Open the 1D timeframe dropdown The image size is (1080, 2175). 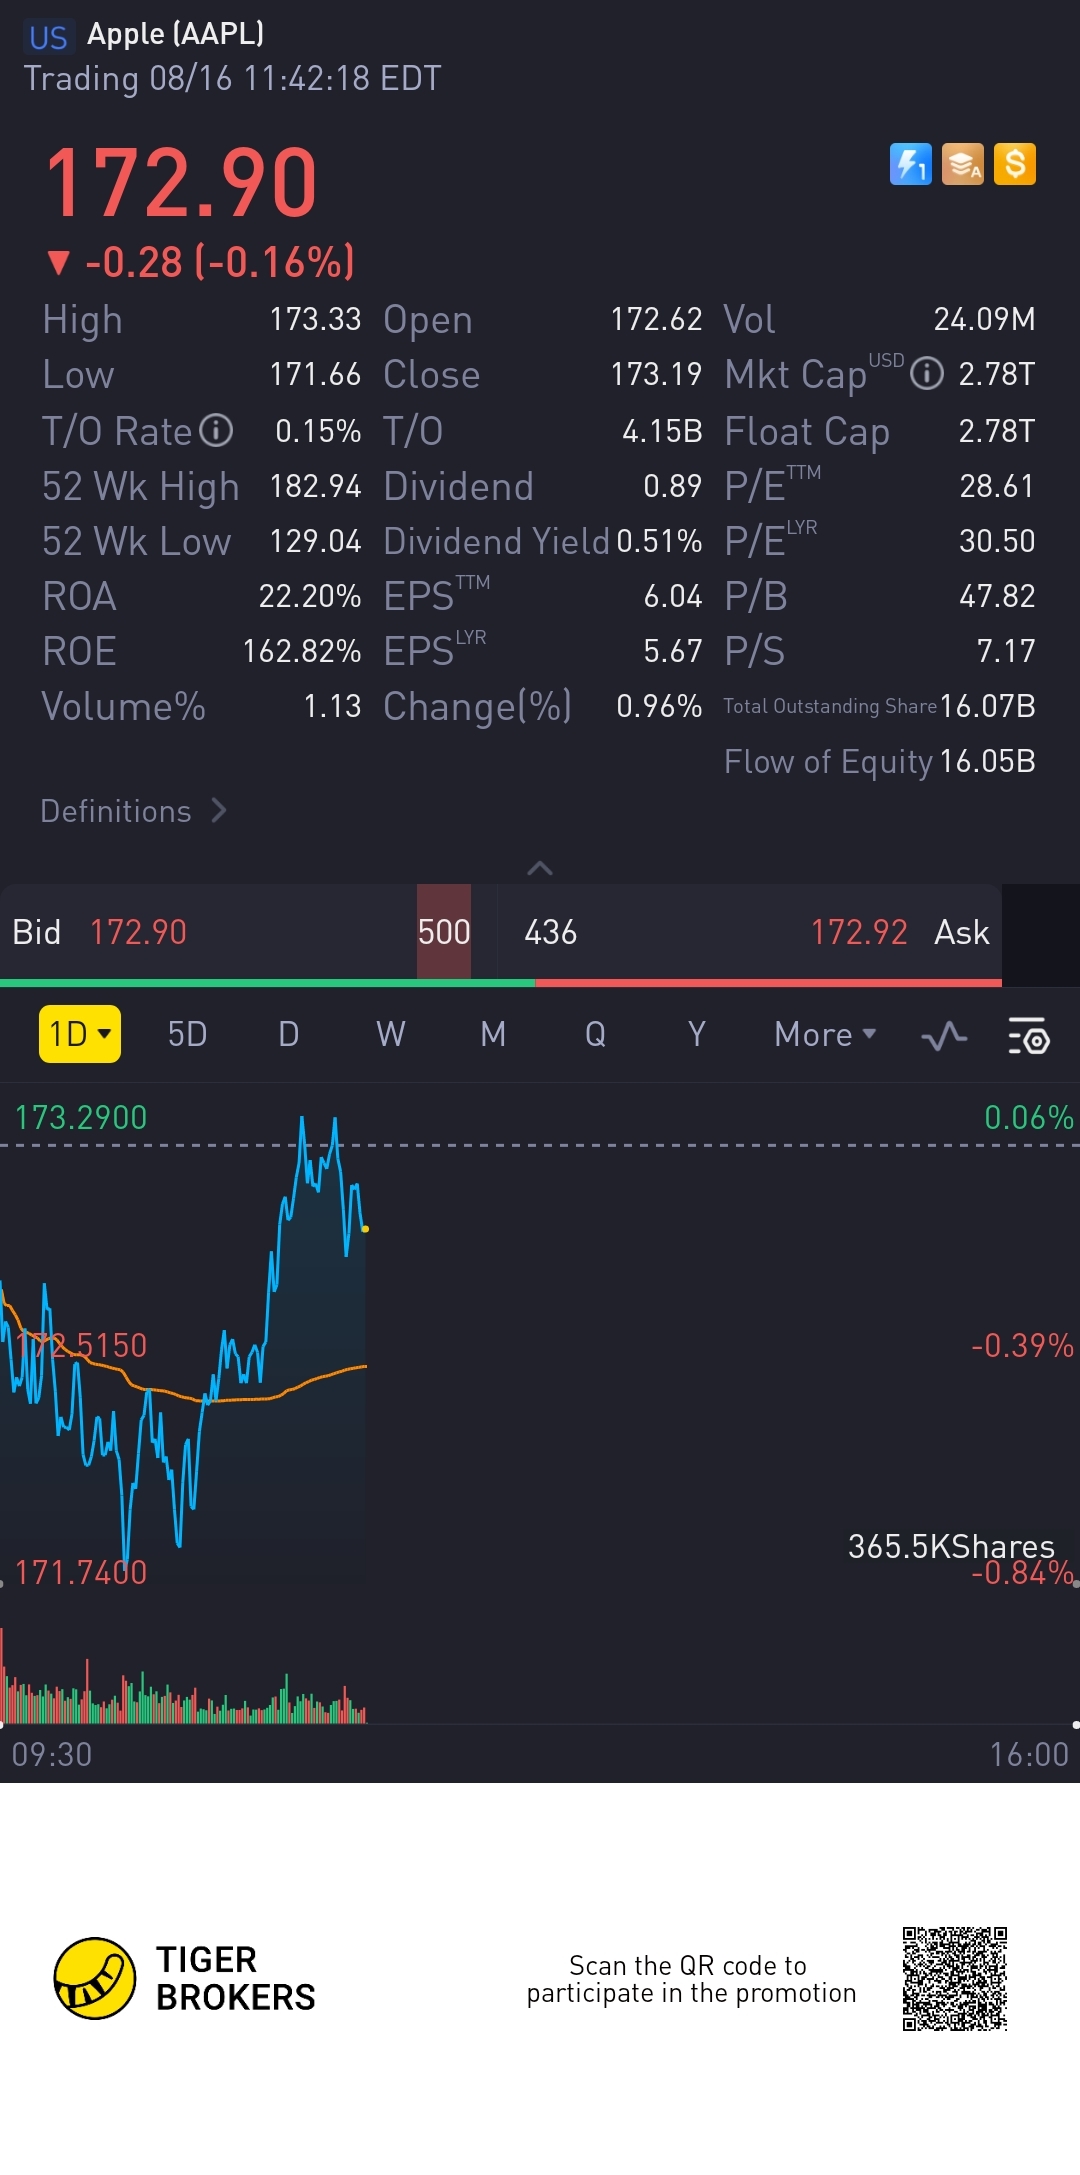click(x=80, y=1034)
